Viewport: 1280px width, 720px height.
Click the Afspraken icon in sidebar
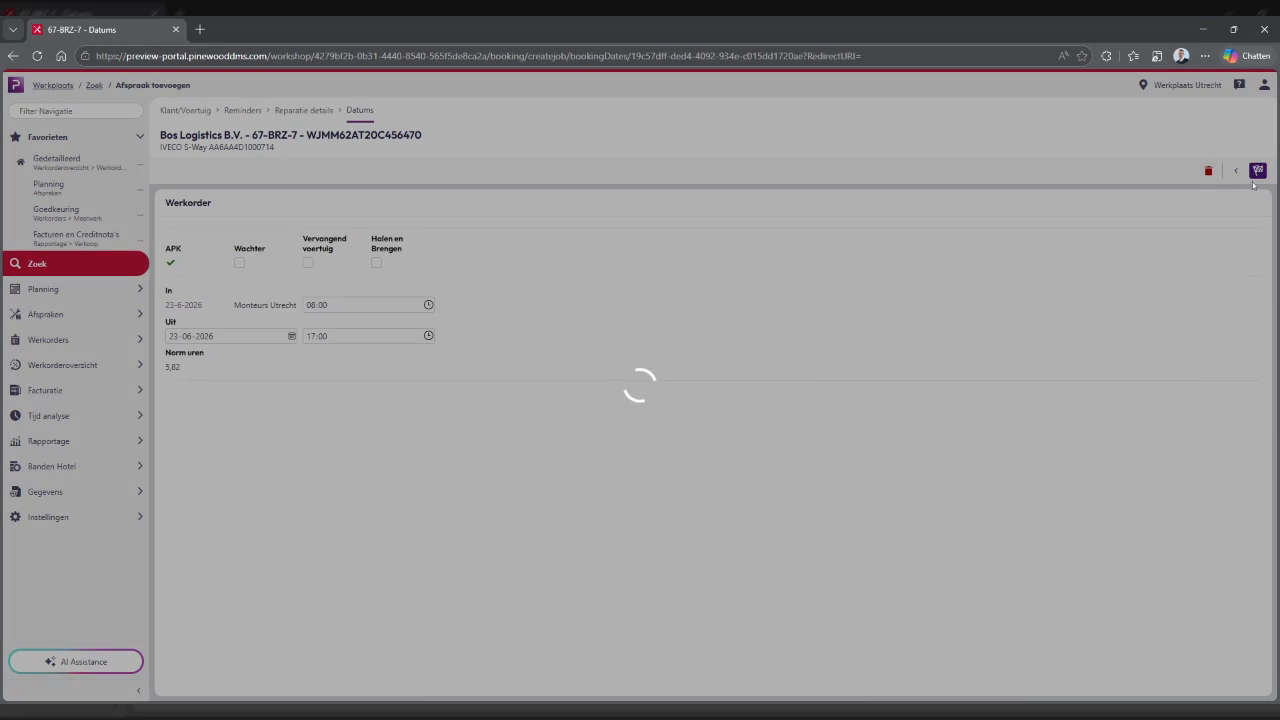coord(15,314)
